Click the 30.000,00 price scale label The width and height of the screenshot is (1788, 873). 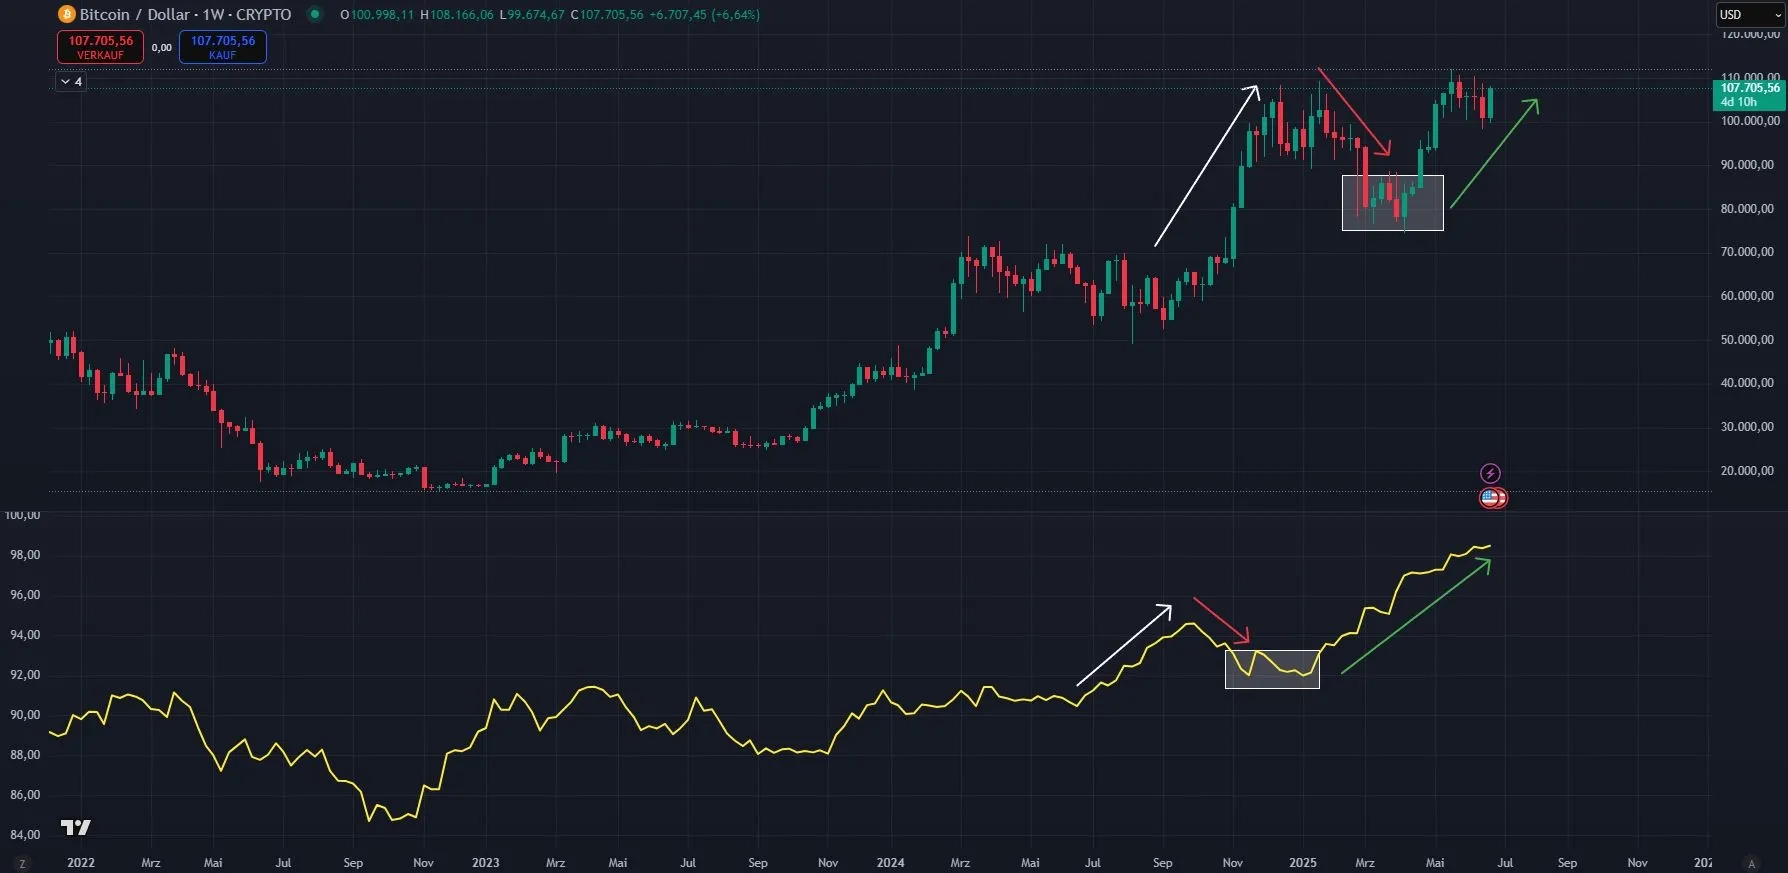1748,427
